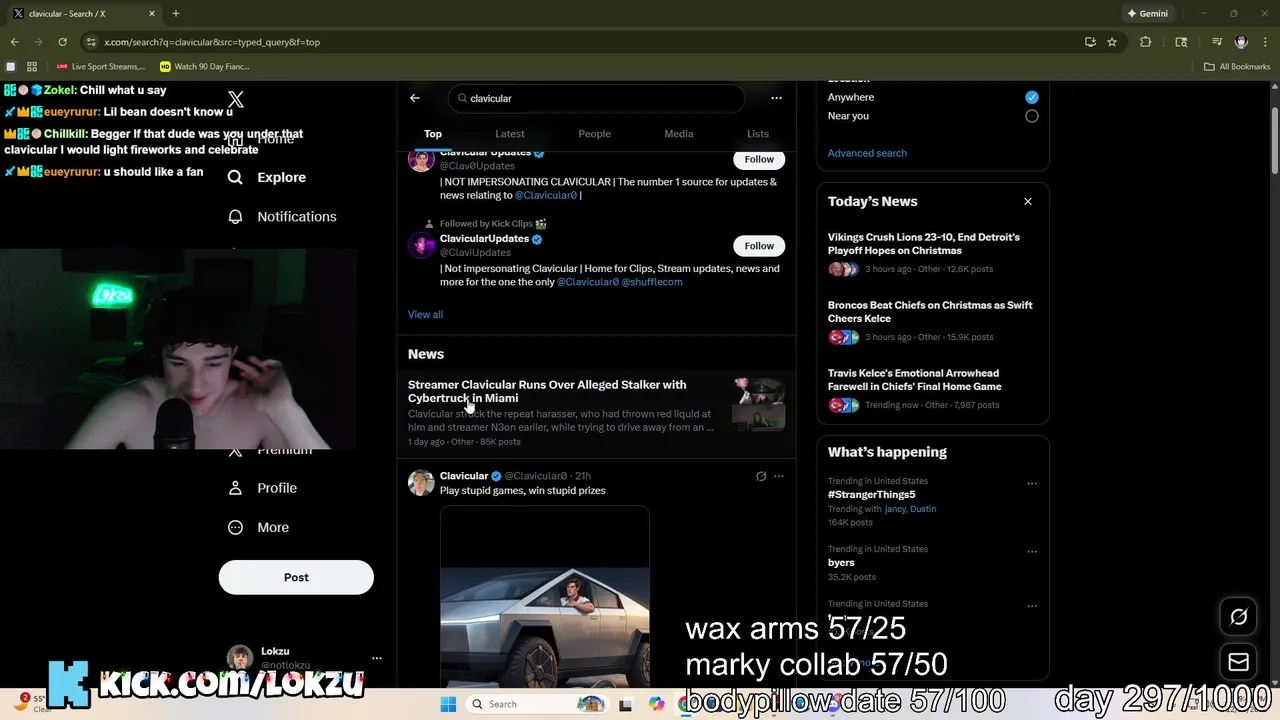Viewport: 1280px width, 720px height.
Task: Open the All Bookmarks folder
Action: (x=1237, y=67)
